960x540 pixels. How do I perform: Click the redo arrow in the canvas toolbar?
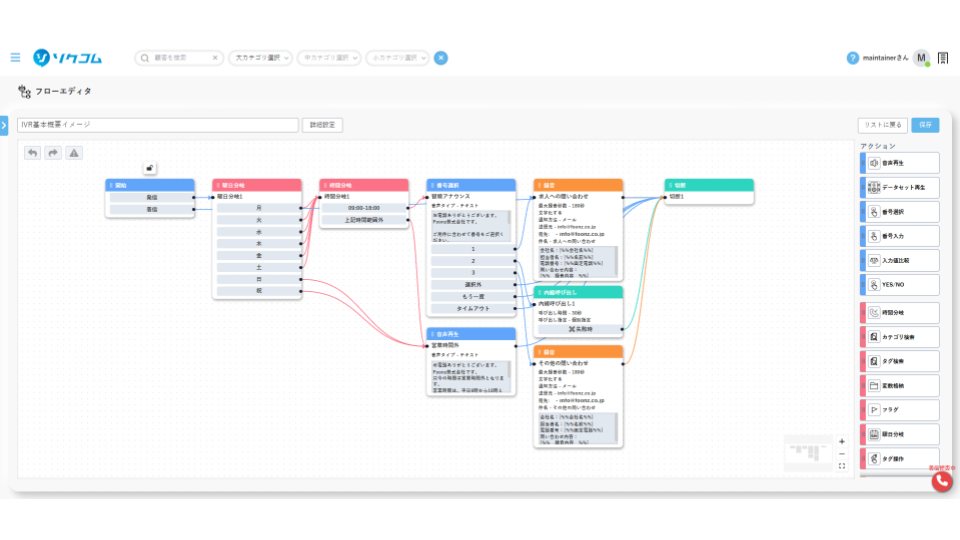[53, 153]
